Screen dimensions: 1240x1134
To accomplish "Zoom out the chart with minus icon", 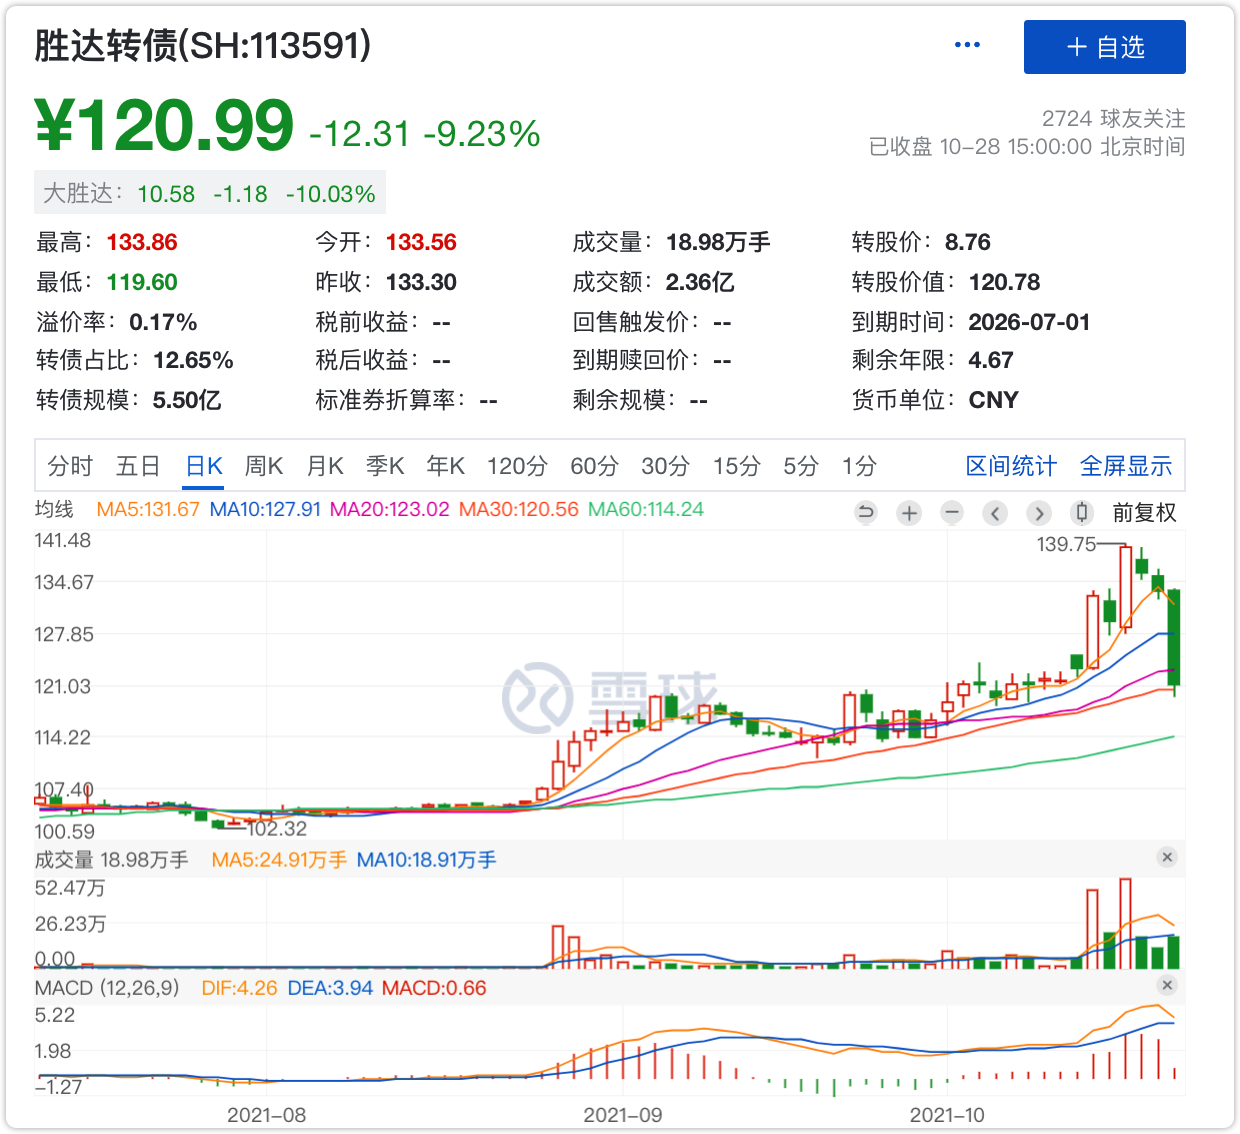I will coord(952,513).
